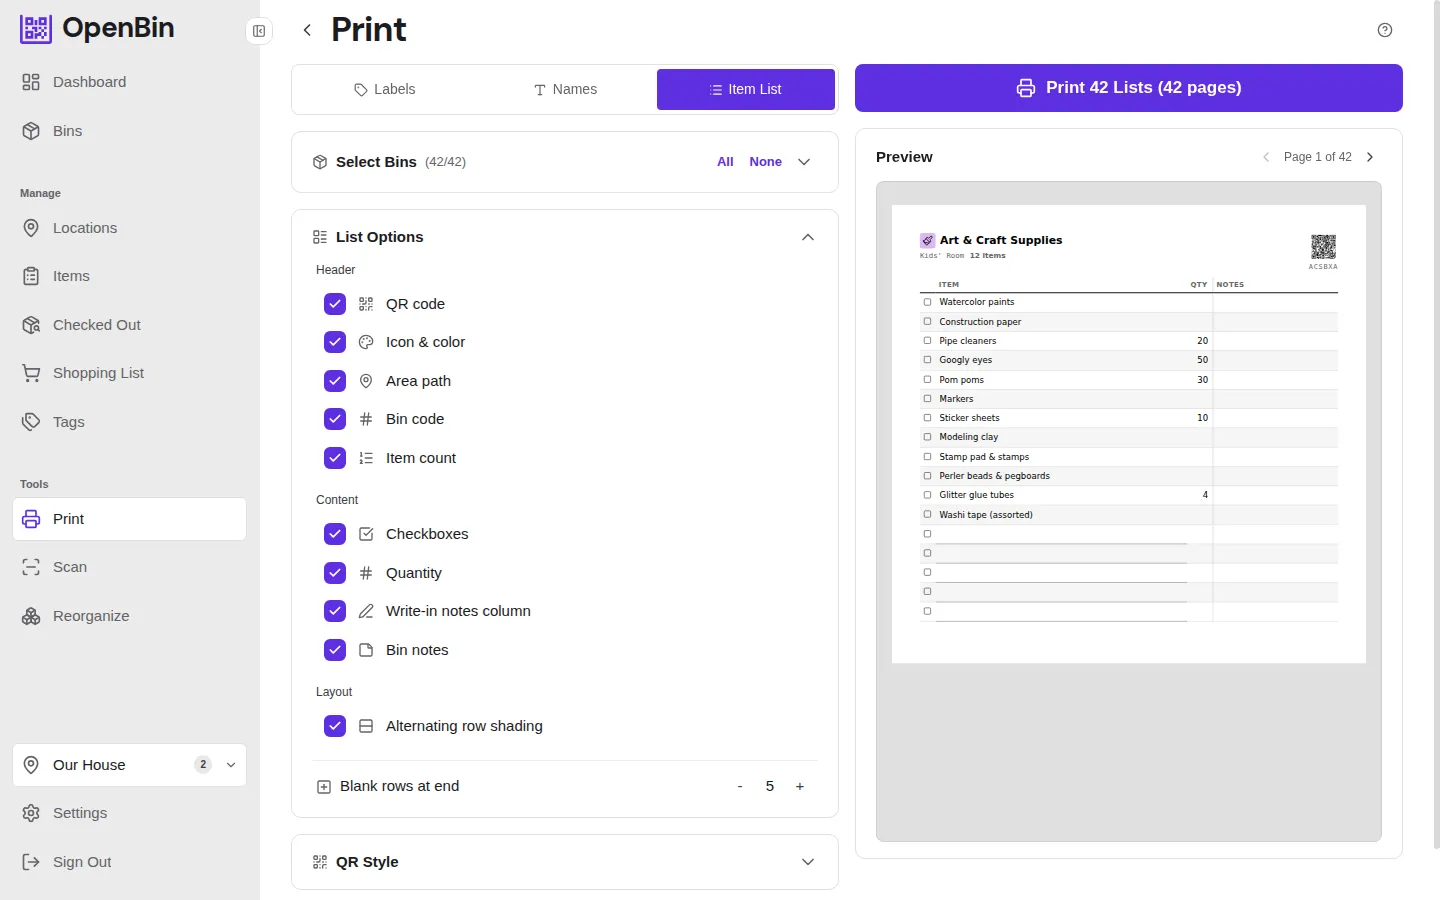The height and width of the screenshot is (900, 1440).
Task: Click Sign Out
Action: (x=130, y=862)
